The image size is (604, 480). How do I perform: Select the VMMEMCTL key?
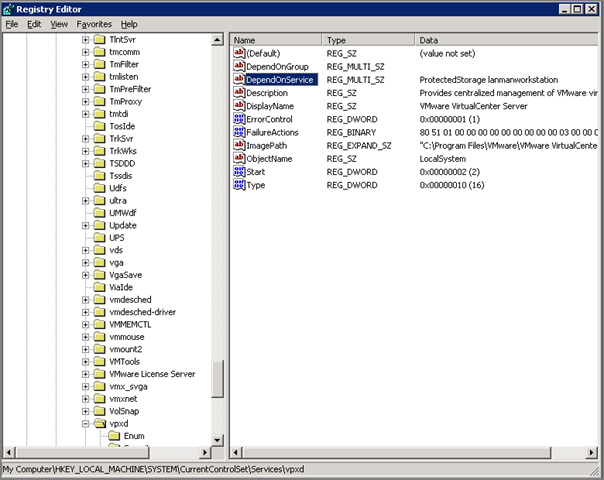click(130, 324)
